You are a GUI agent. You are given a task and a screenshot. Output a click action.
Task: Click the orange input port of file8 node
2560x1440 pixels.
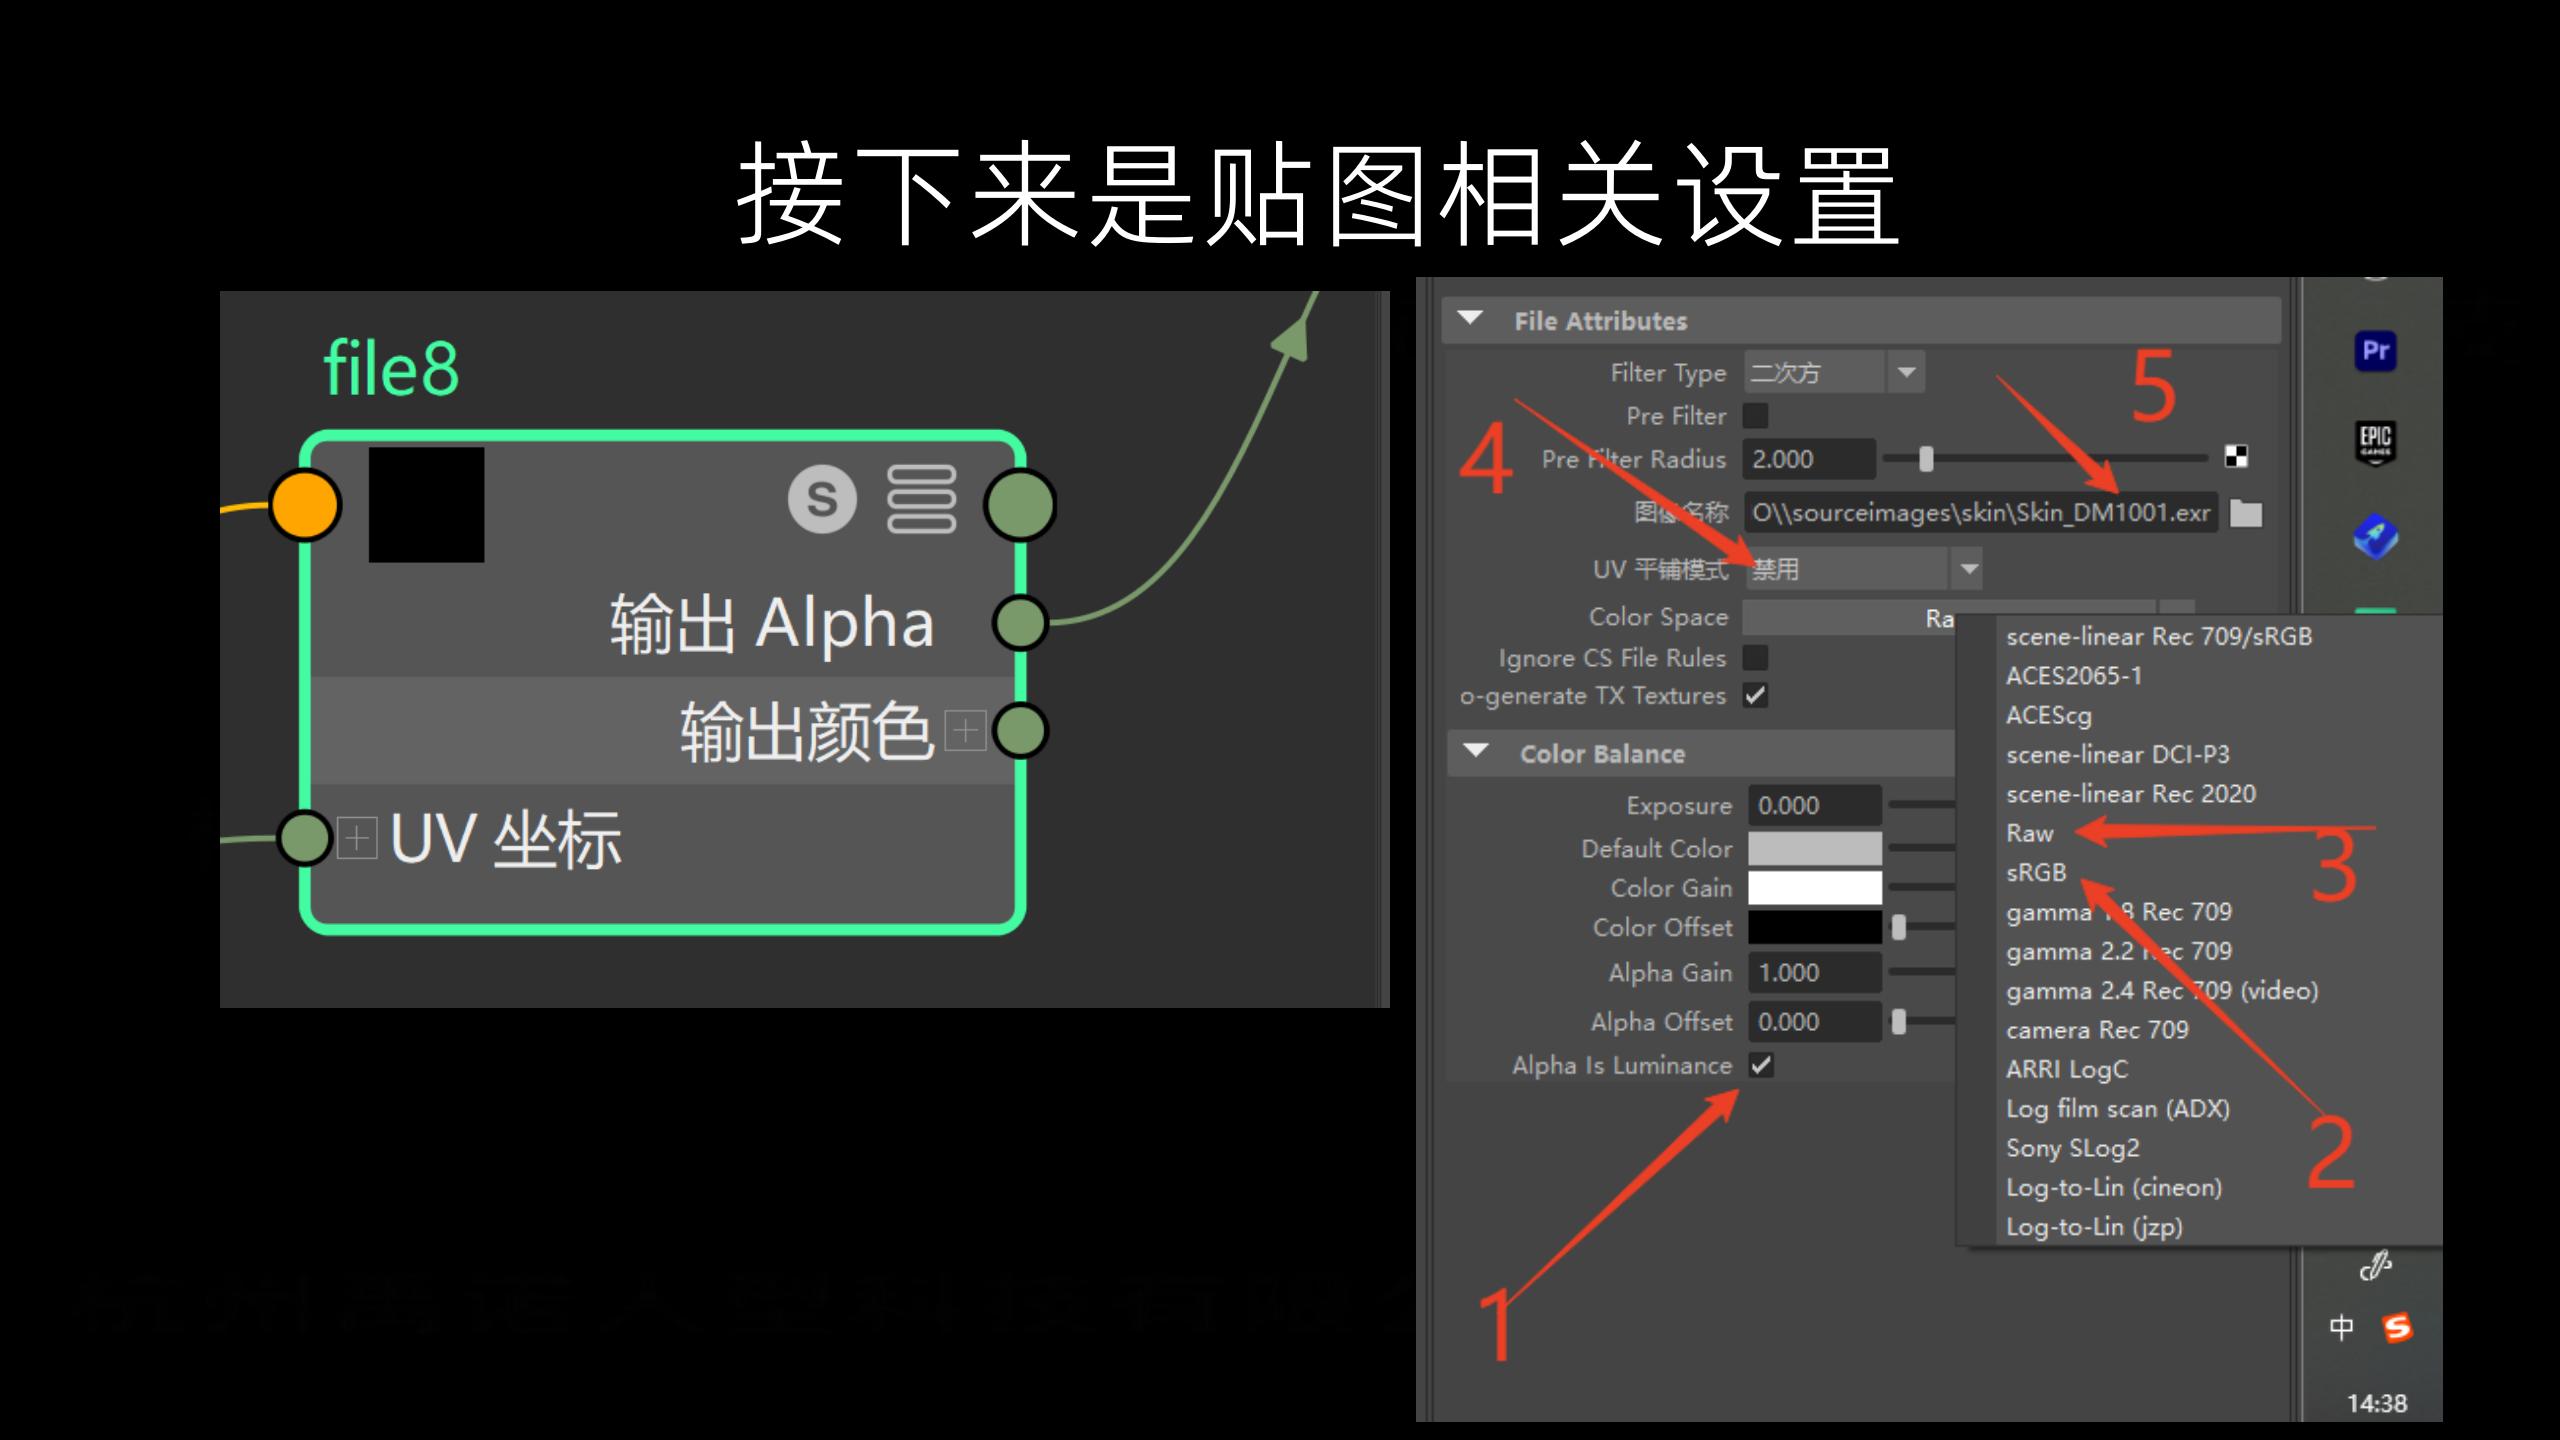pos(305,505)
